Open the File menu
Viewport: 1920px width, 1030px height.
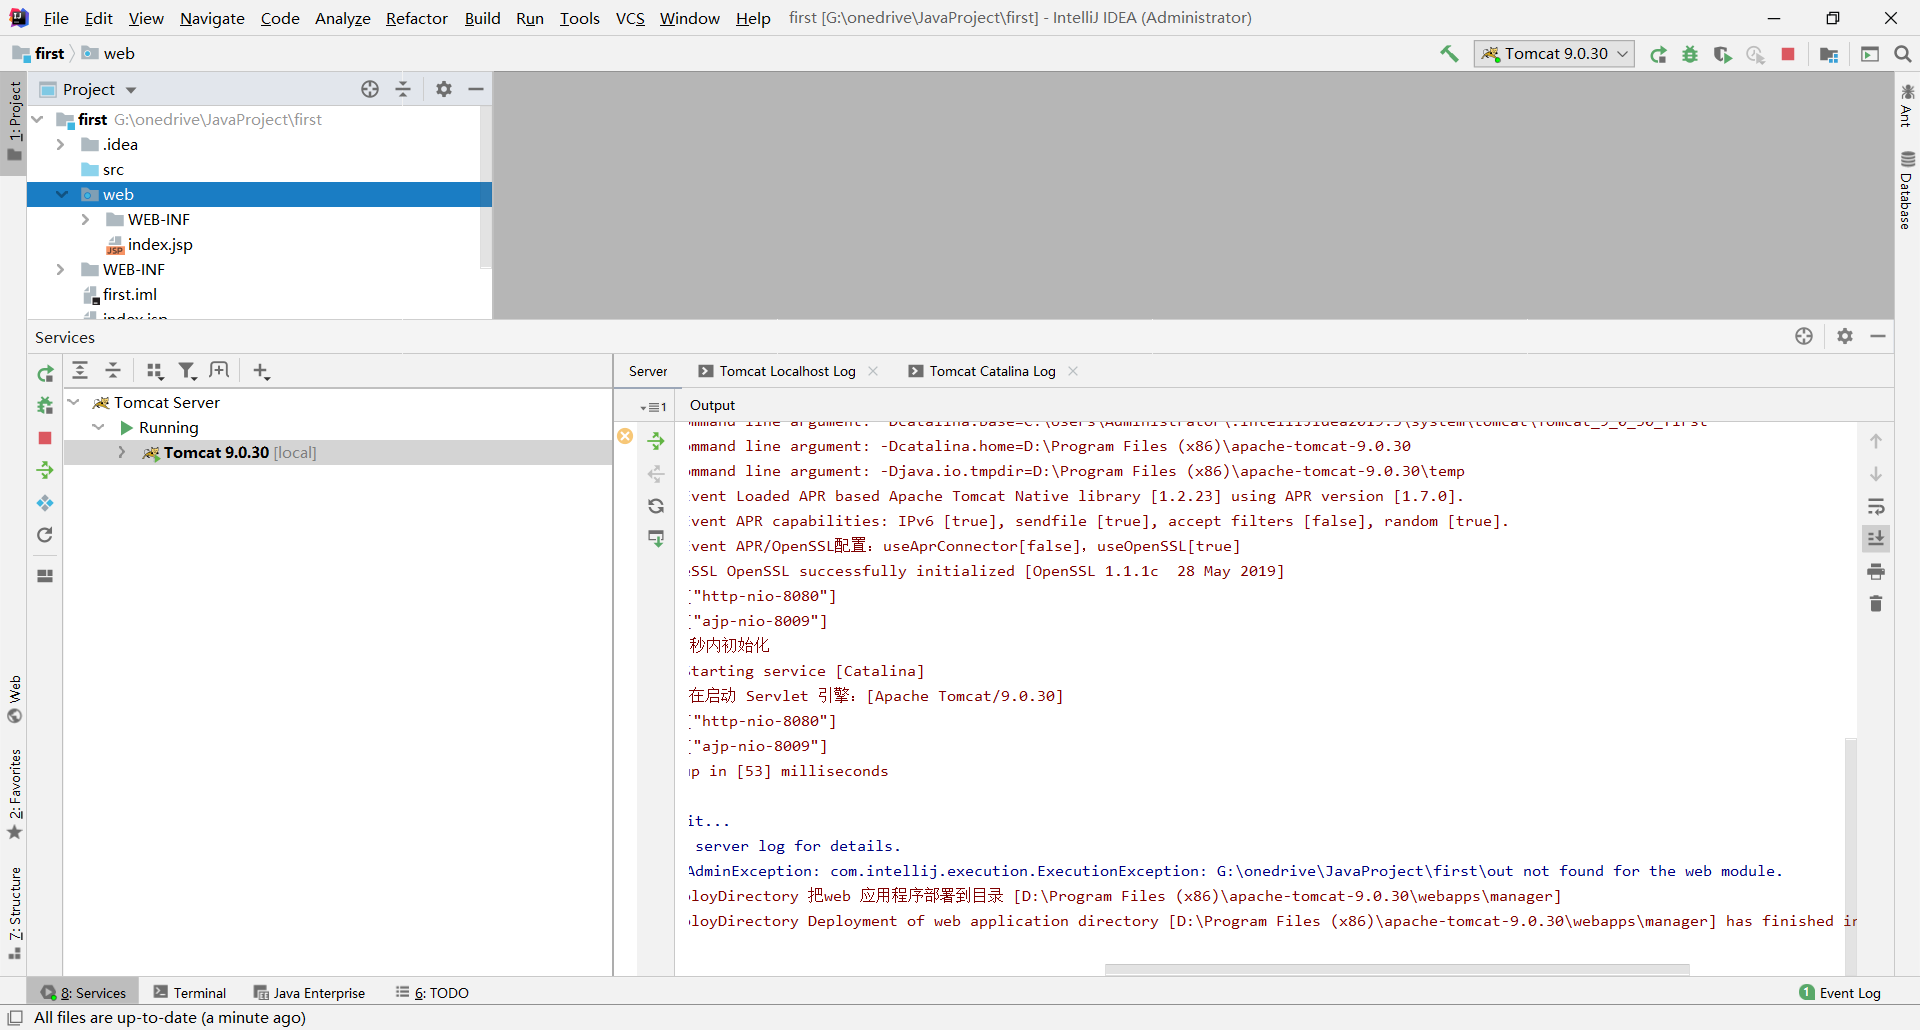tap(56, 18)
